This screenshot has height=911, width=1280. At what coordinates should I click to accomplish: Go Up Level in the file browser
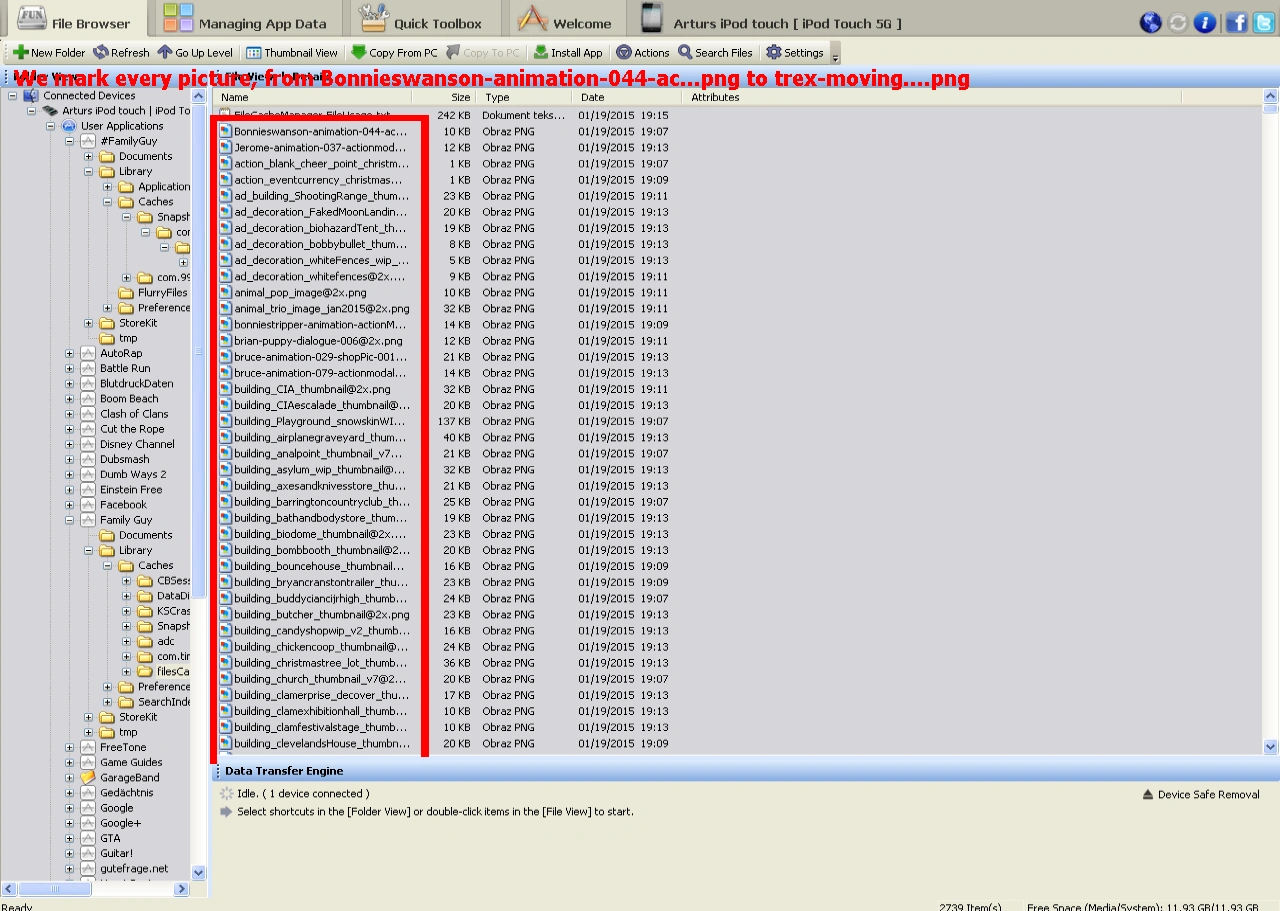click(195, 53)
